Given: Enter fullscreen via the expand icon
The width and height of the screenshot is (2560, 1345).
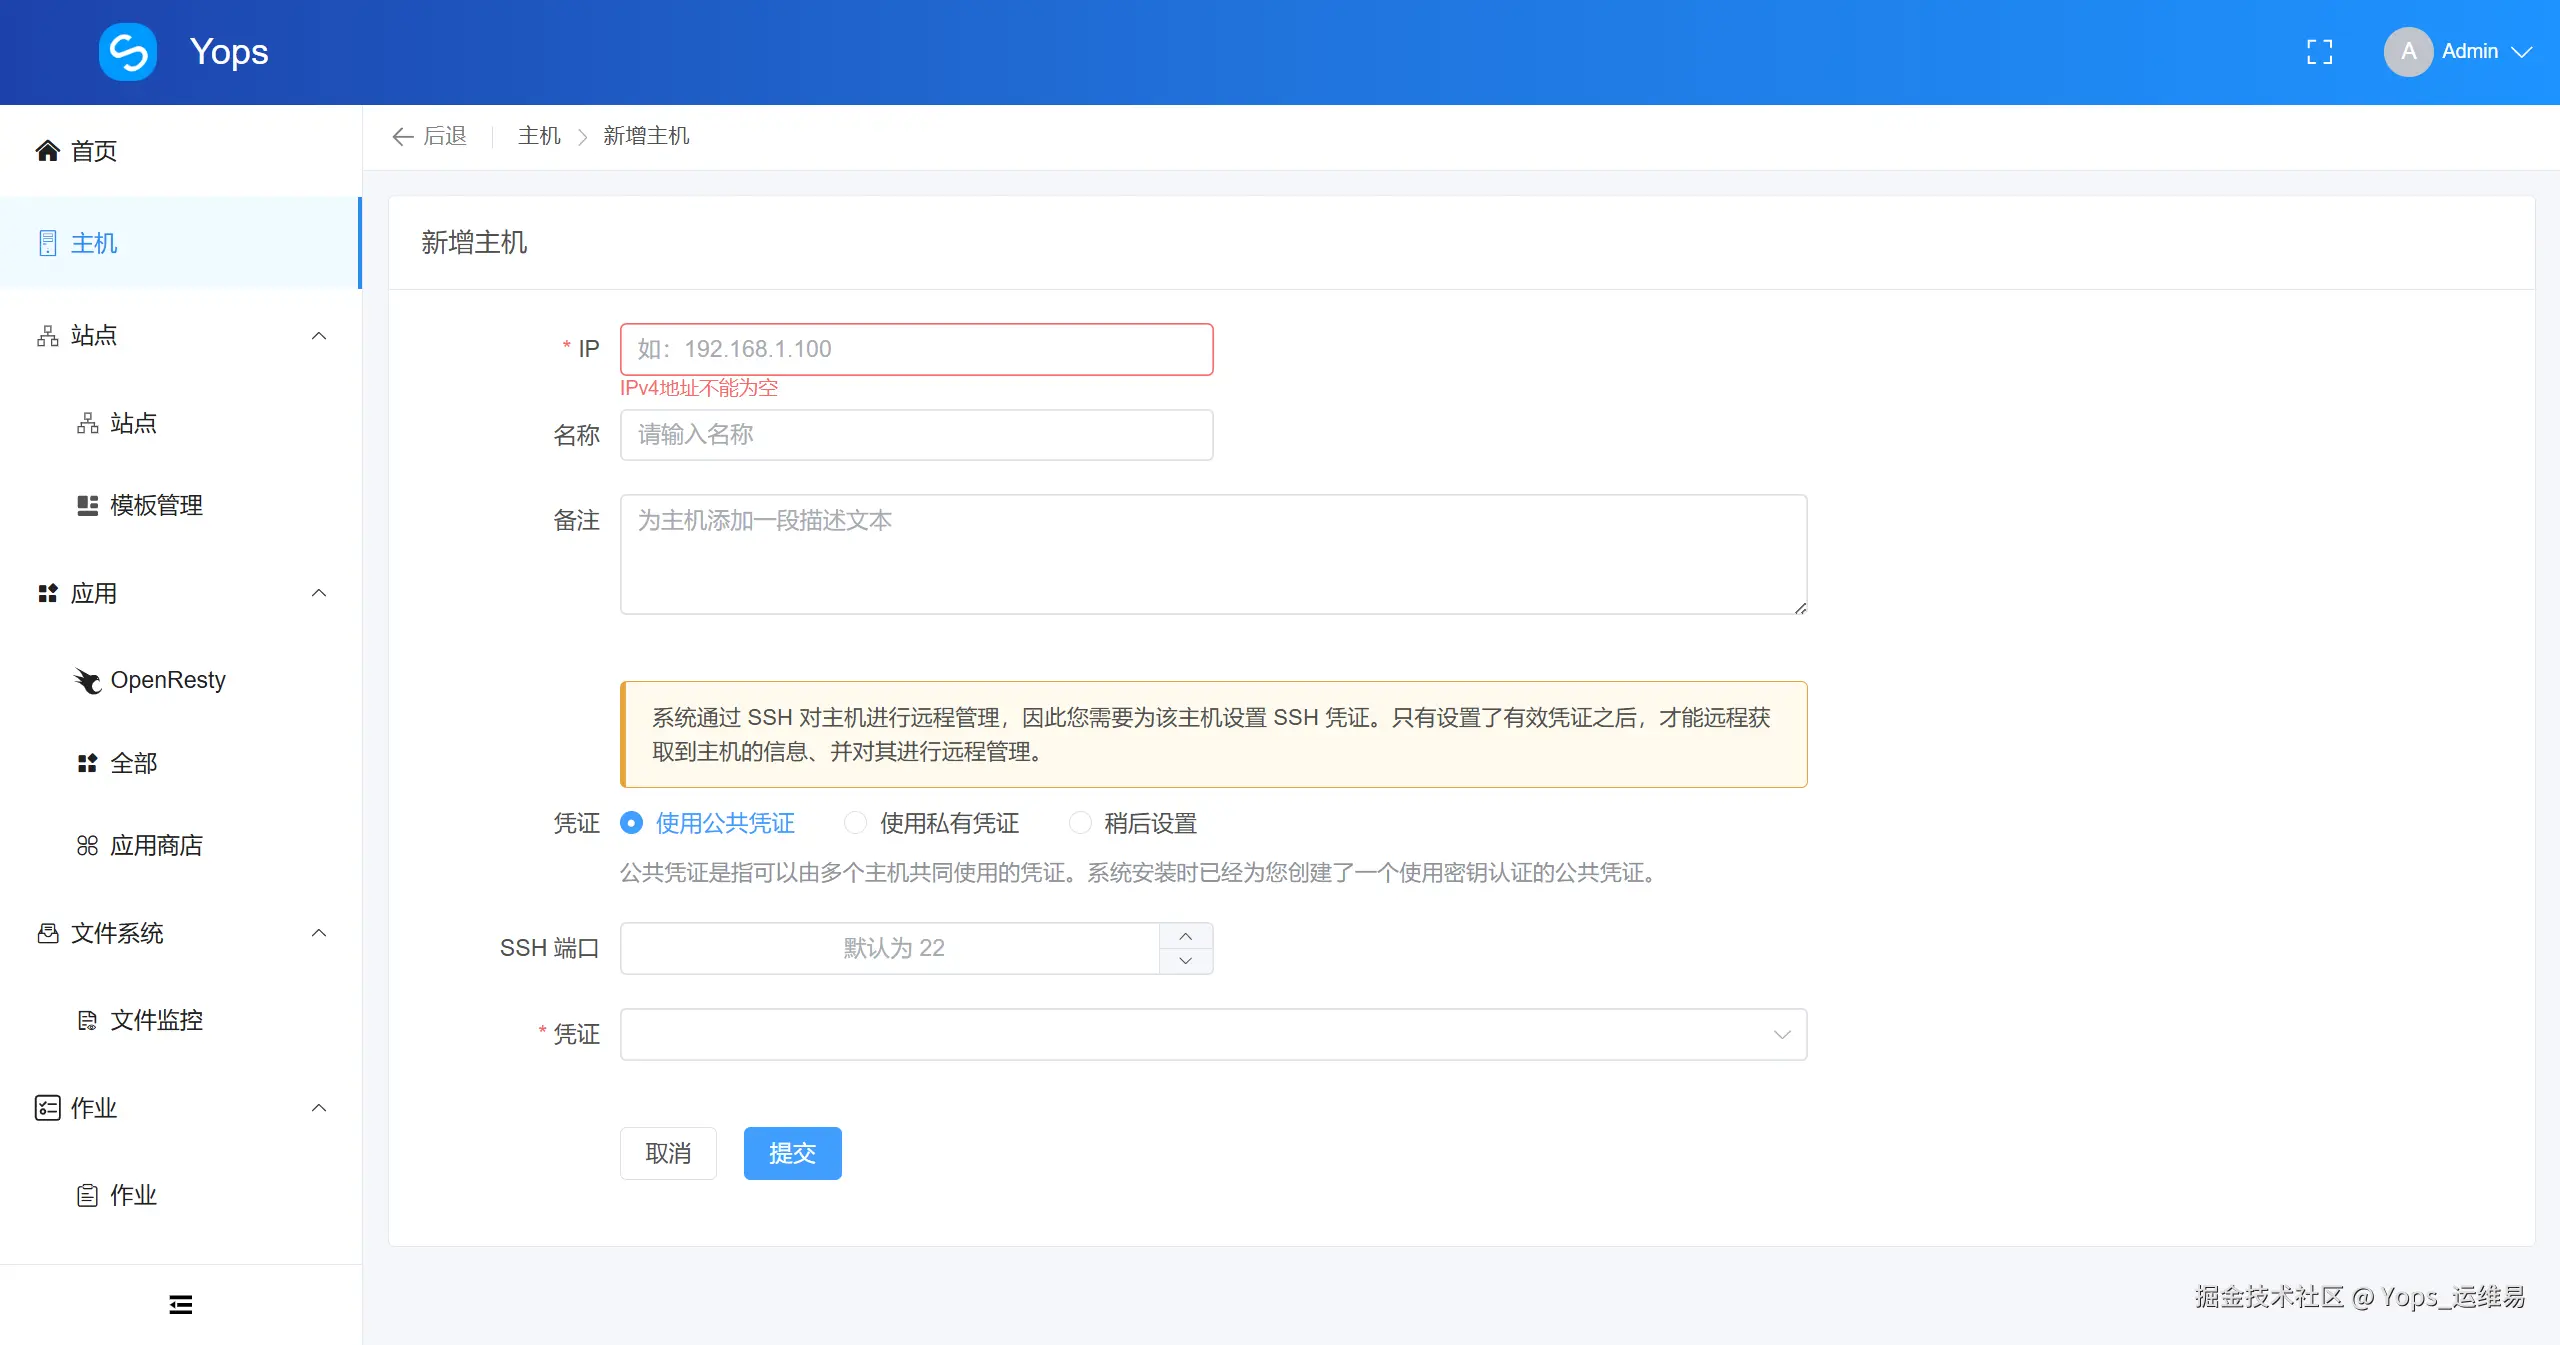Looking at the screenshot, I should point(2319,51).
